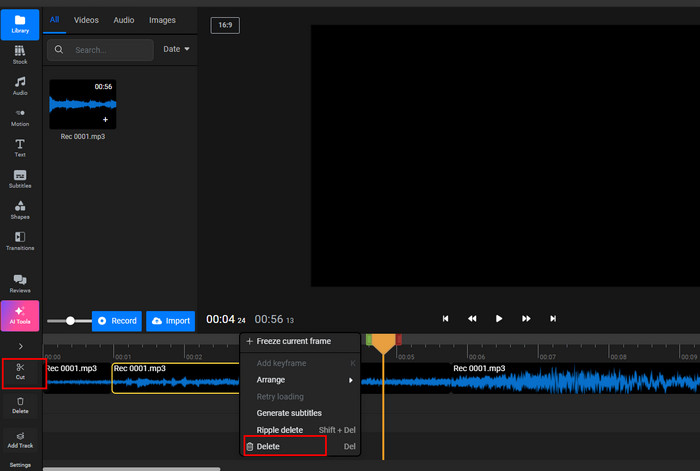
Task: Click the library search field
Action: click(x=100, y=50)
